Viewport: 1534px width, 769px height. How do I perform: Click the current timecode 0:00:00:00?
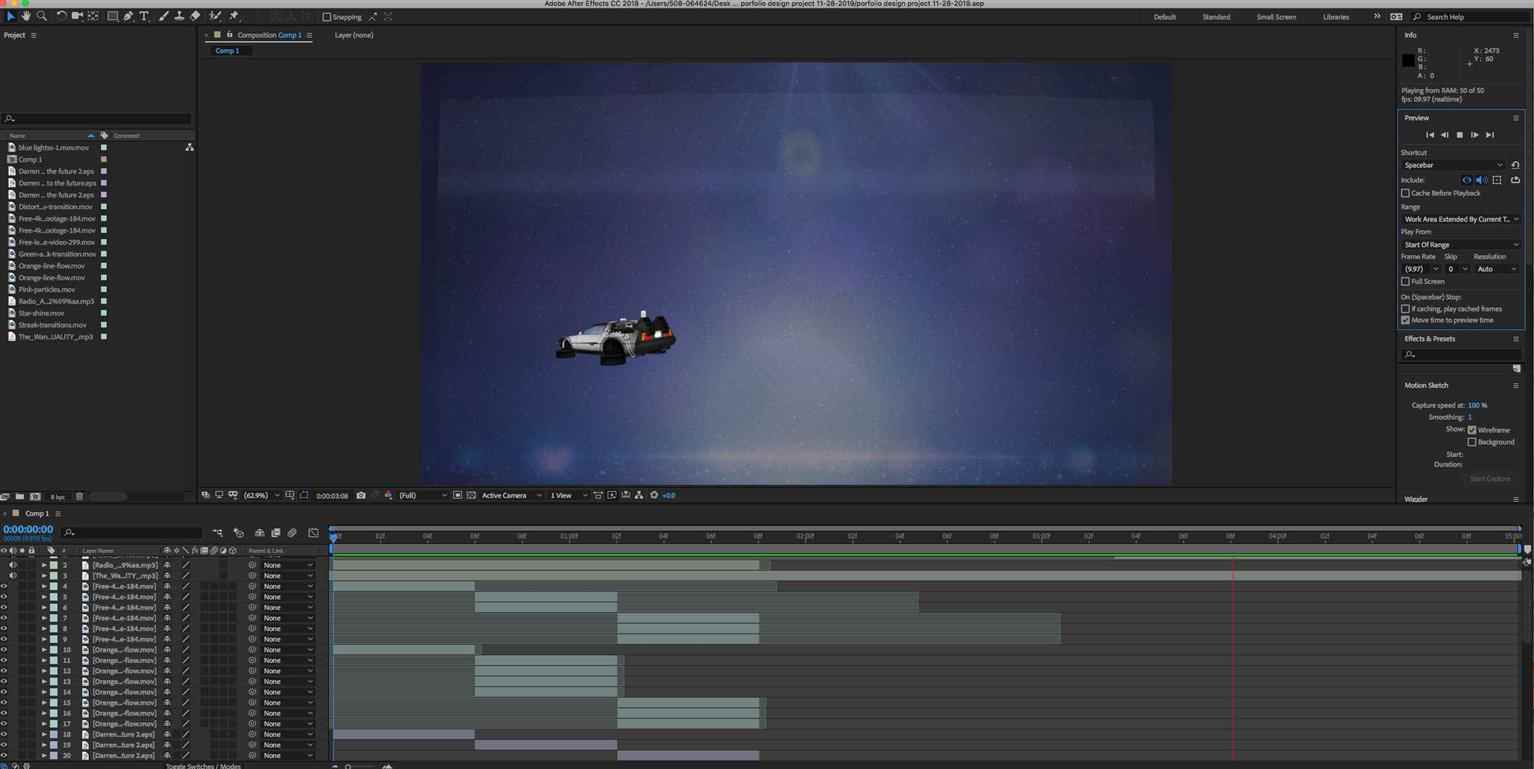tap(28, 529)
